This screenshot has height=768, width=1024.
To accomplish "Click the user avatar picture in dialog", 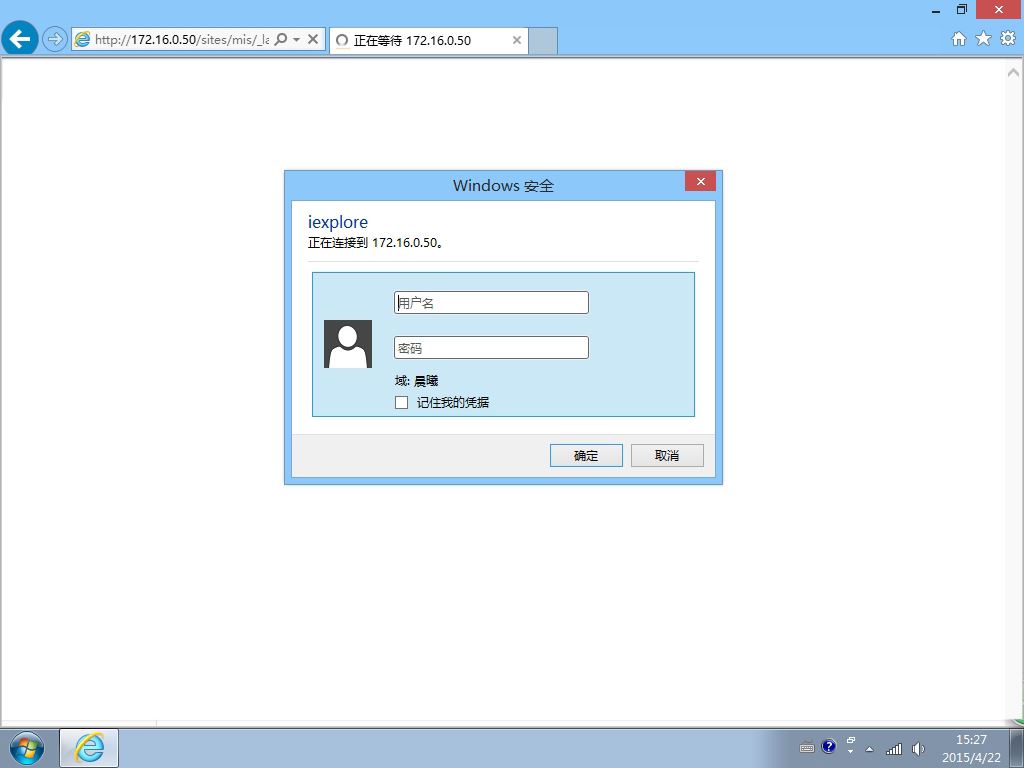I will click(348, 344).
